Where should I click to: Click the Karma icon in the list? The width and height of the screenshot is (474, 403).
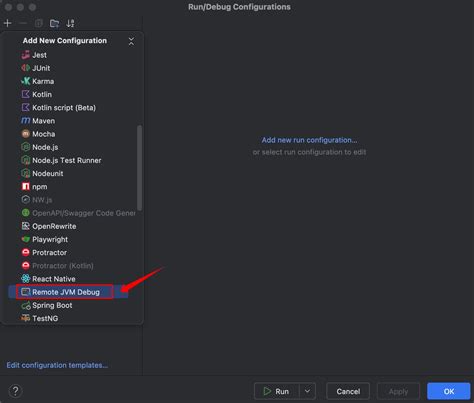point(26,81)
